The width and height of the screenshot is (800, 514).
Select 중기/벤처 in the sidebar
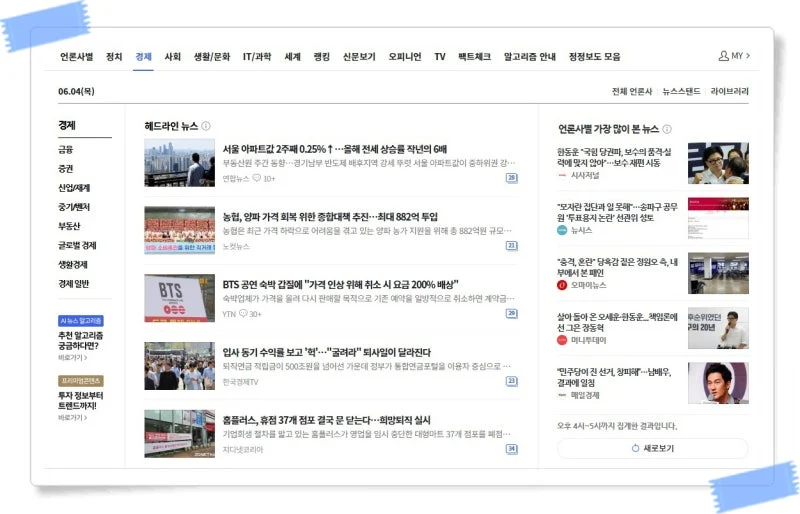(x=74, y=207)
